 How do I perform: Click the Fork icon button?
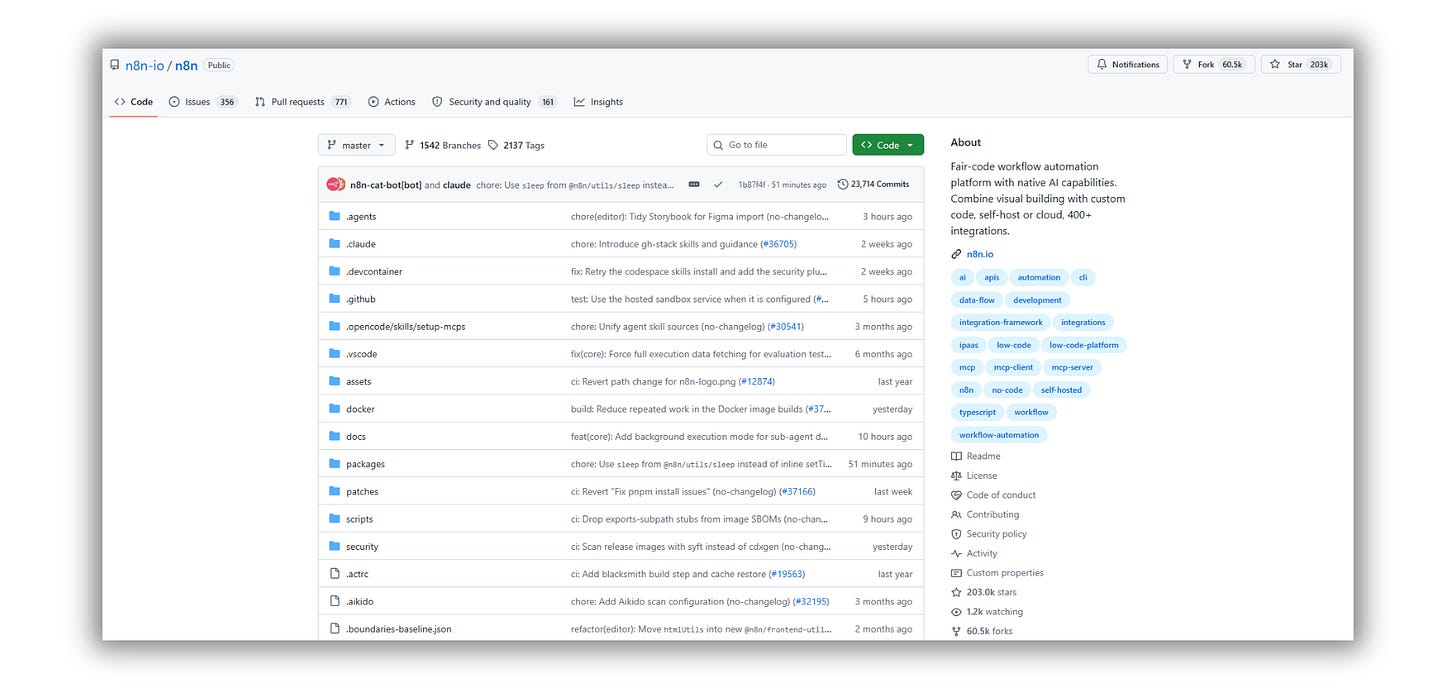1187,64
